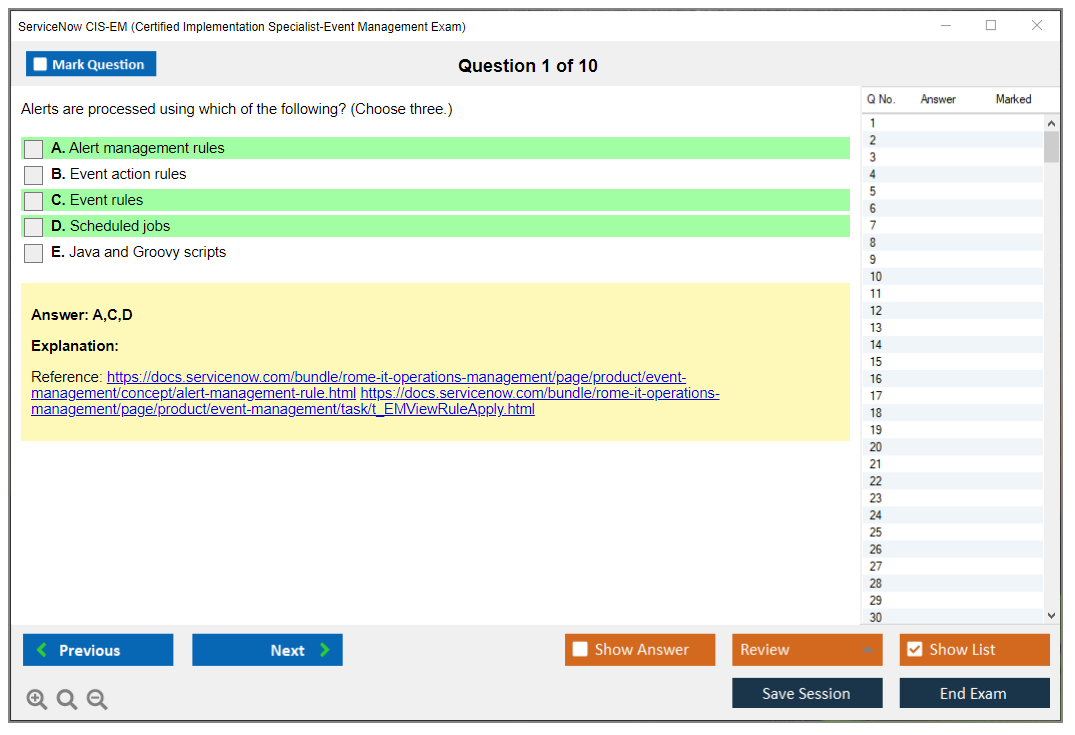Toggle the Mark Question checkbox
The width and height of the screenshot is (1075, 735).
coord(41,65)
